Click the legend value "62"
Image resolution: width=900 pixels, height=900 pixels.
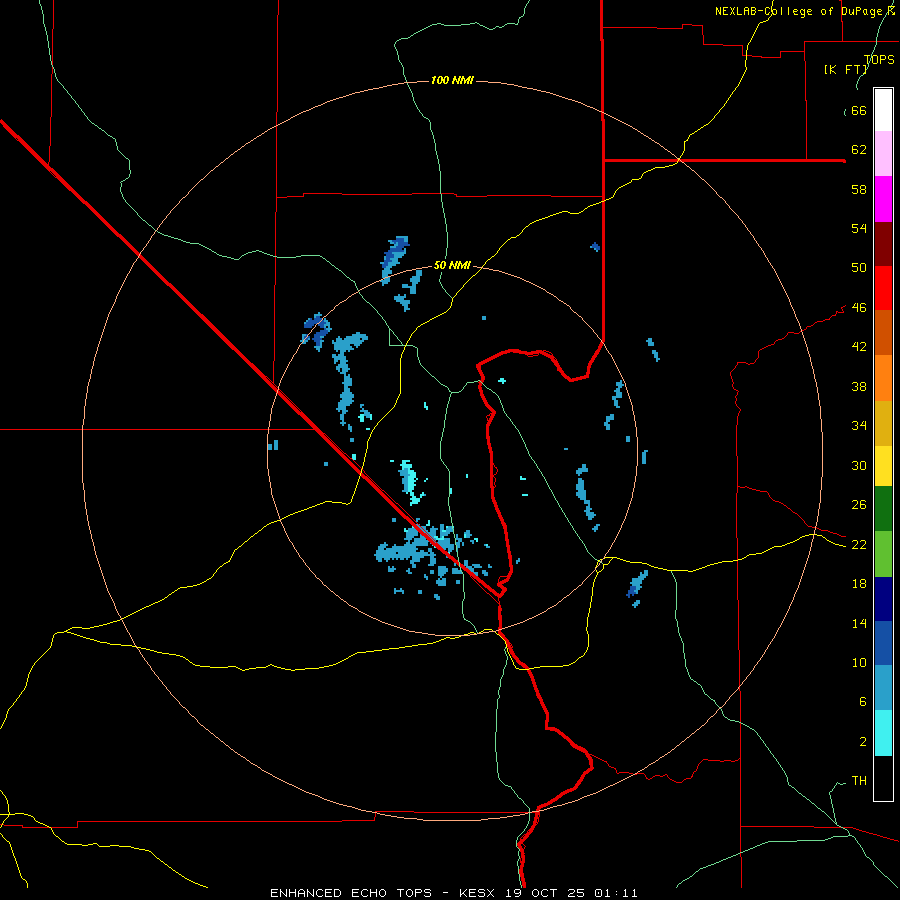pyautogui.click(x=858, y=150)
